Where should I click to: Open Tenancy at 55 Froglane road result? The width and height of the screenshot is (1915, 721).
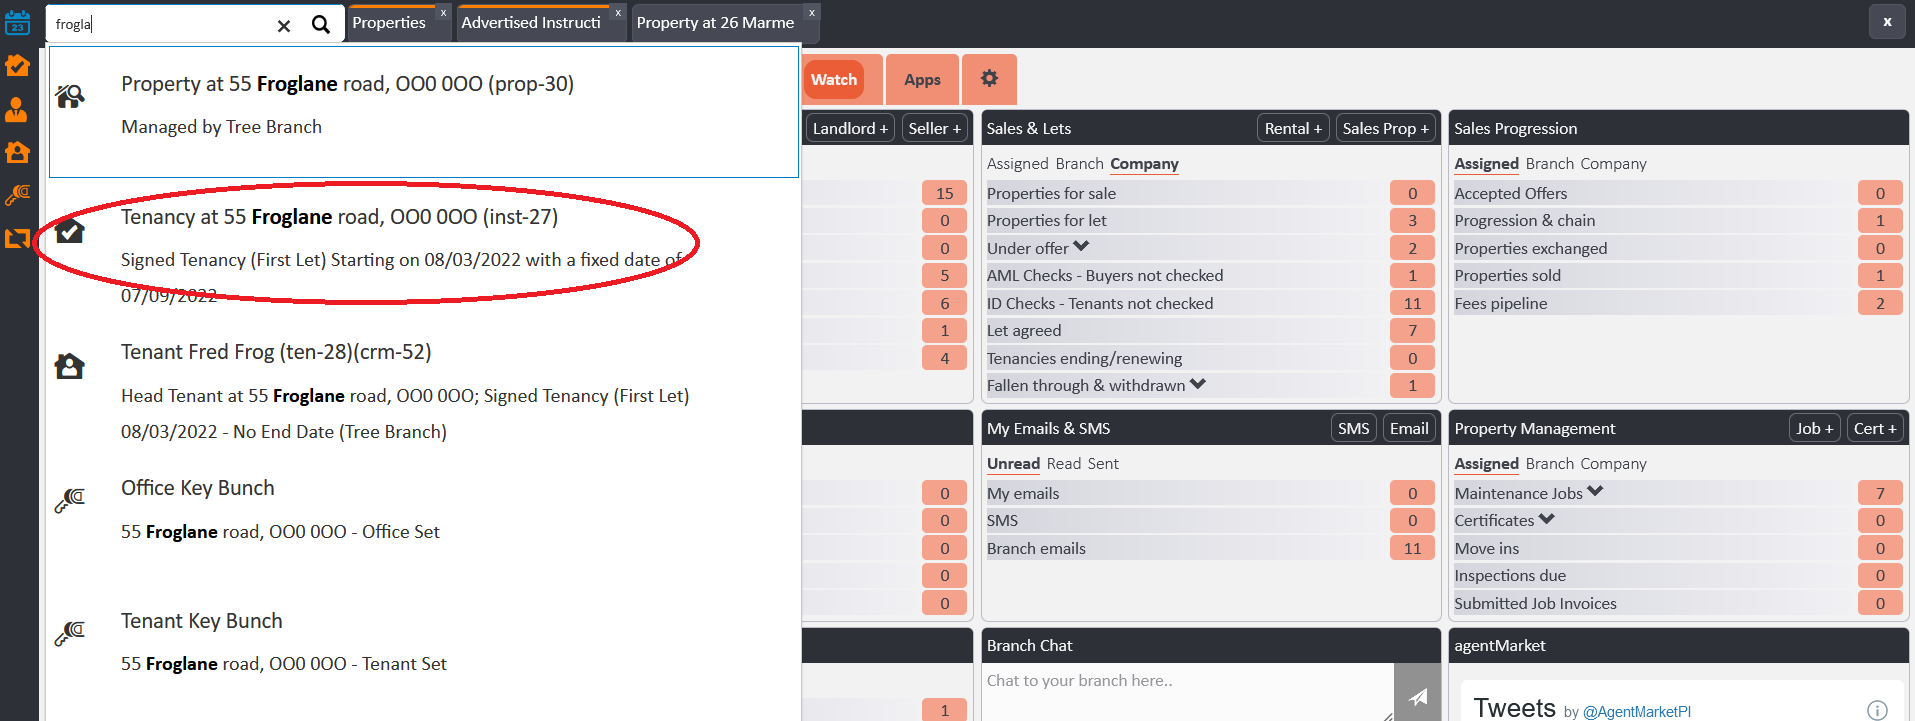[339, 217]
